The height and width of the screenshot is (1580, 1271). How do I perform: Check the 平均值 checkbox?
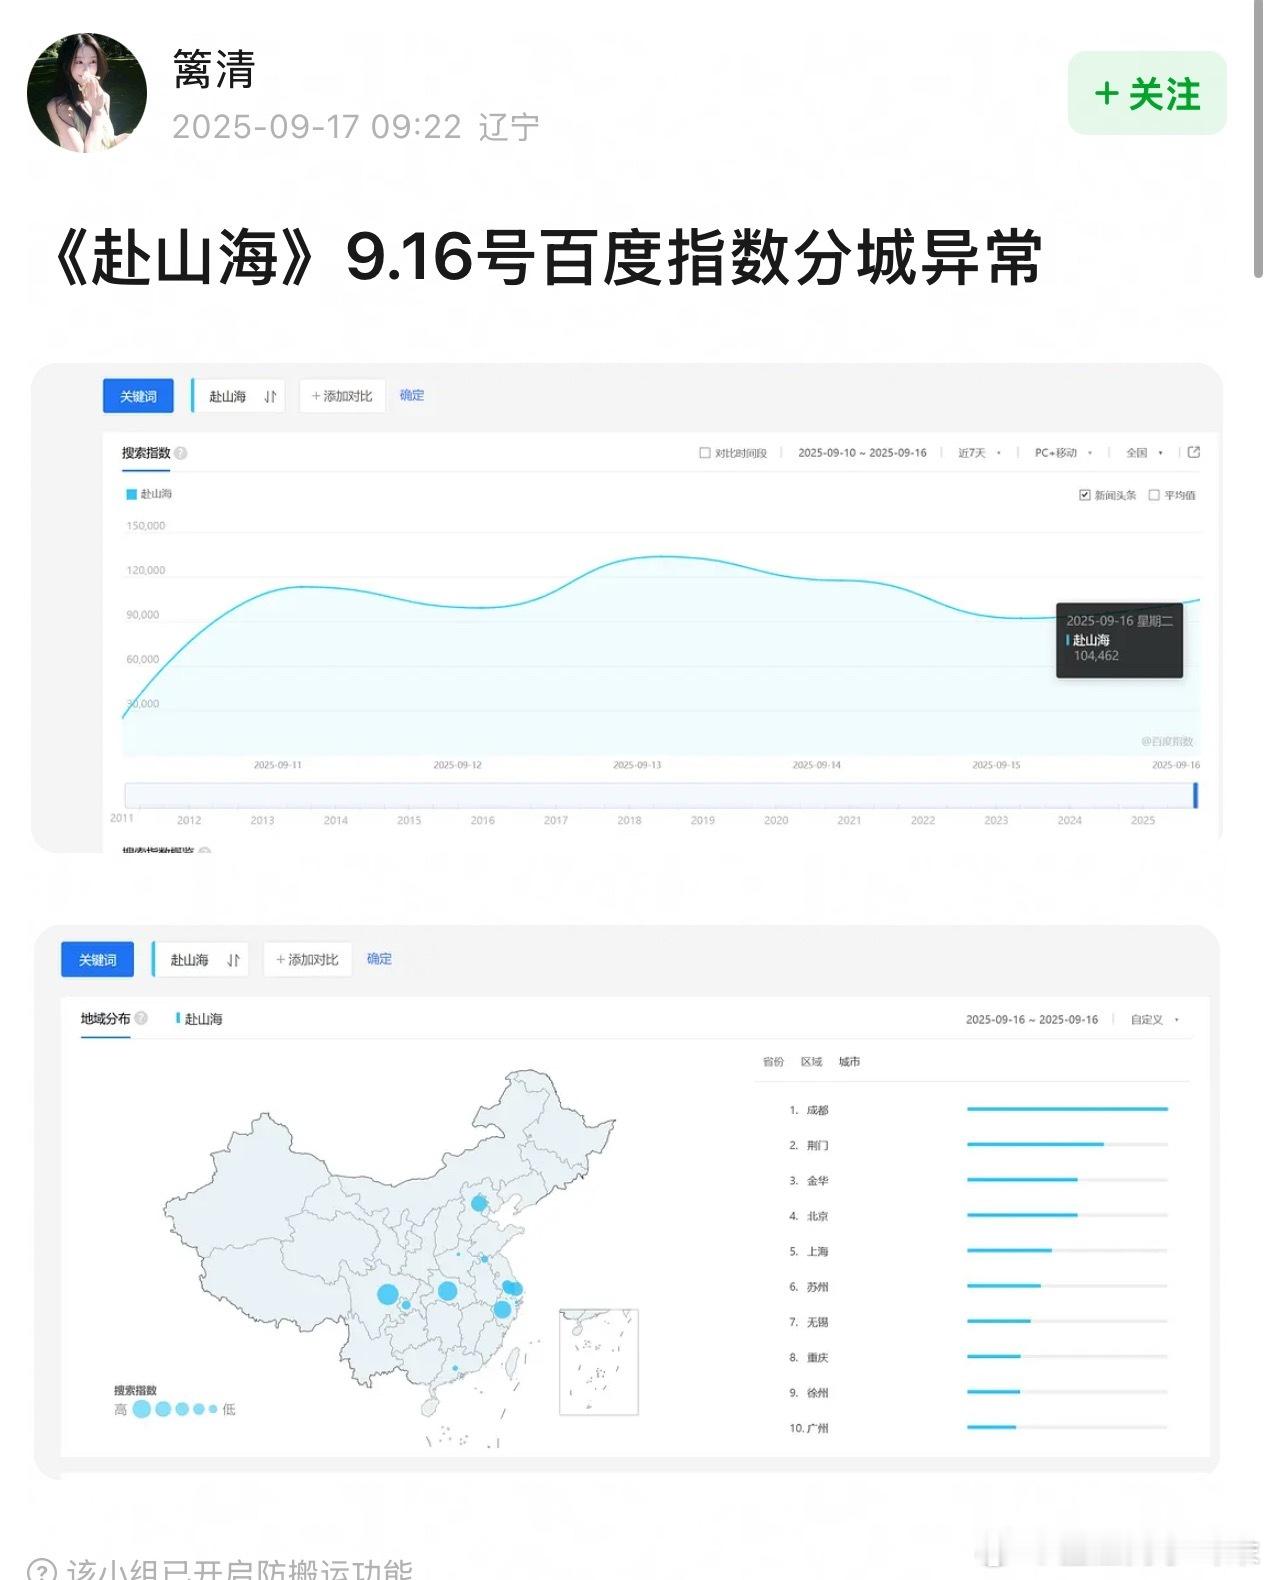(x=1154, y=495)
